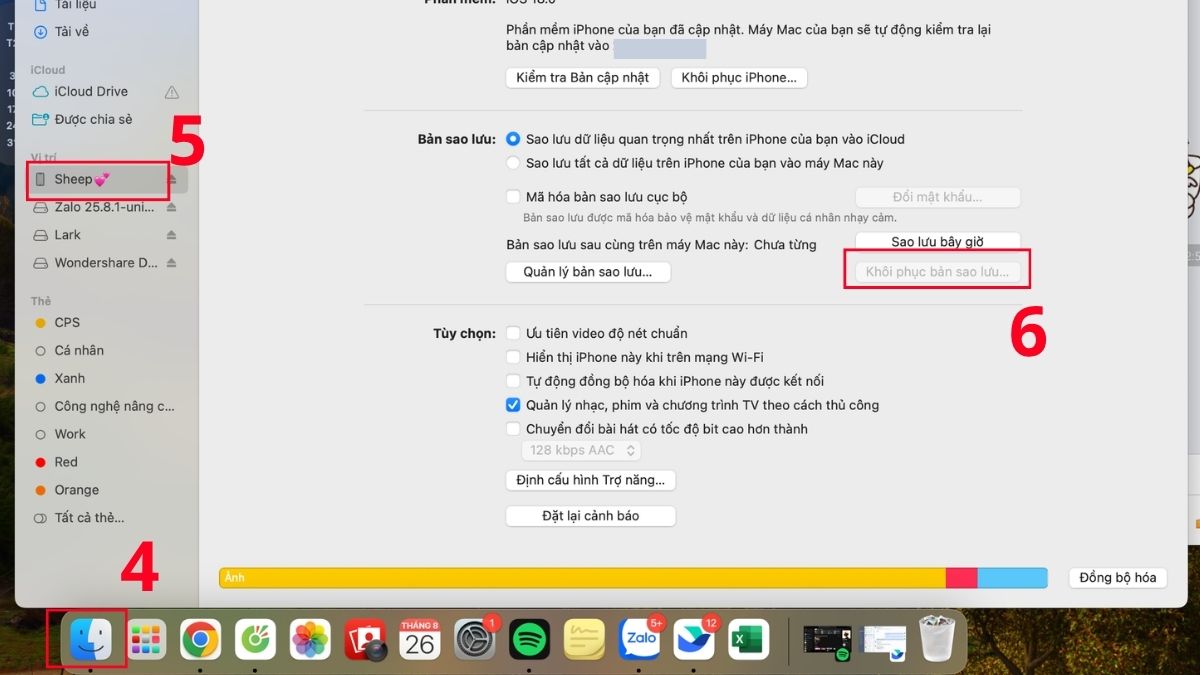This screenshot has width=1200, height=675.
Task: Click Đặt lại cảnh báo button
Action: pos(591,516)
